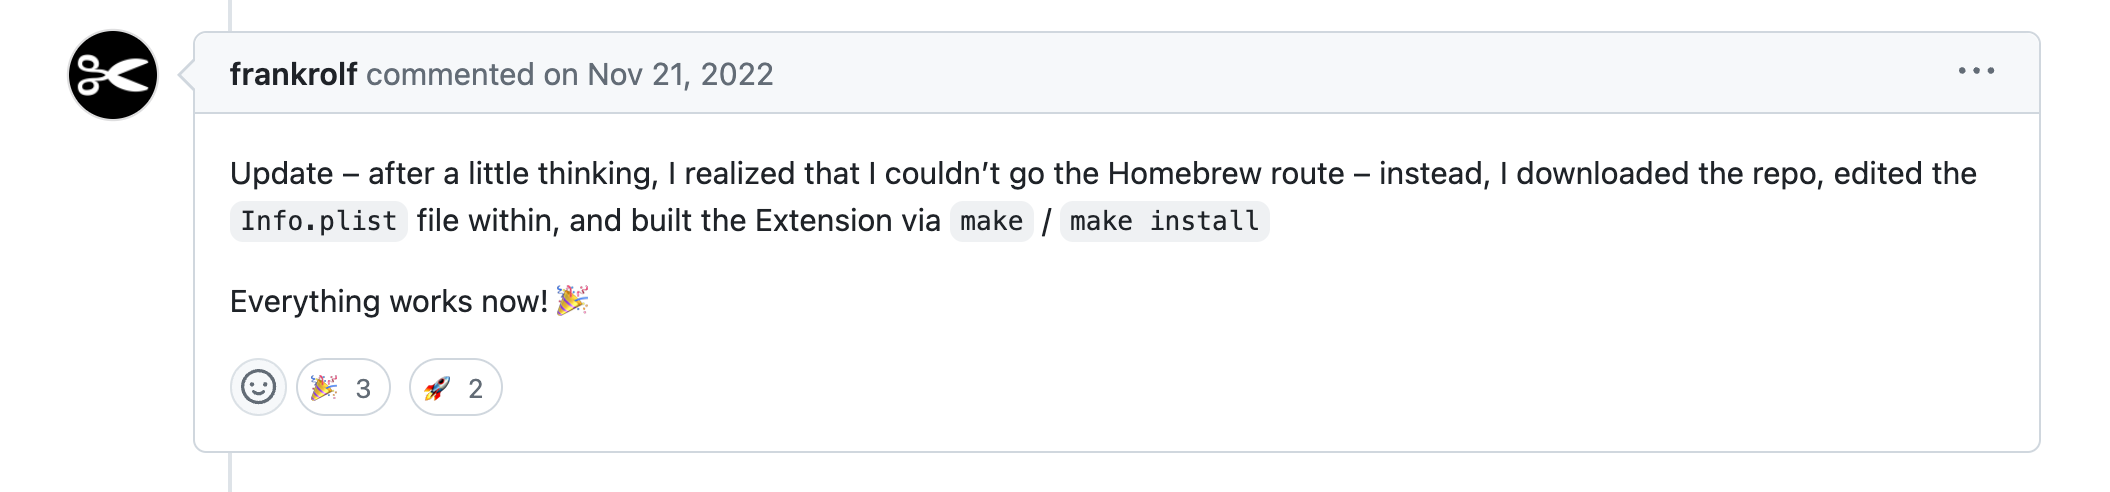Click the Info.plist inline code snippet
Screen dimensions: 2110x492
tap(319, 221)
